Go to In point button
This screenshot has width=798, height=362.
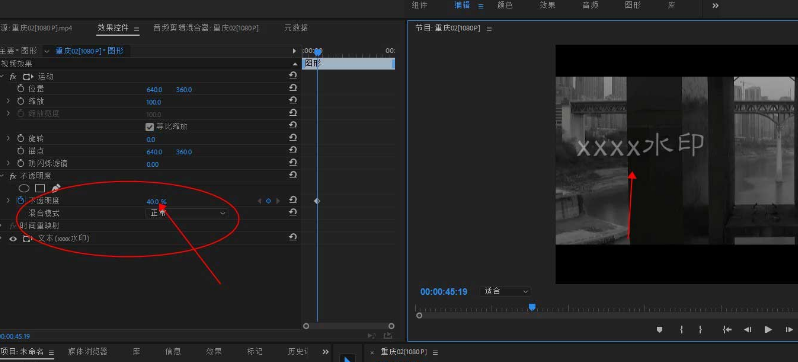[727, 330]
